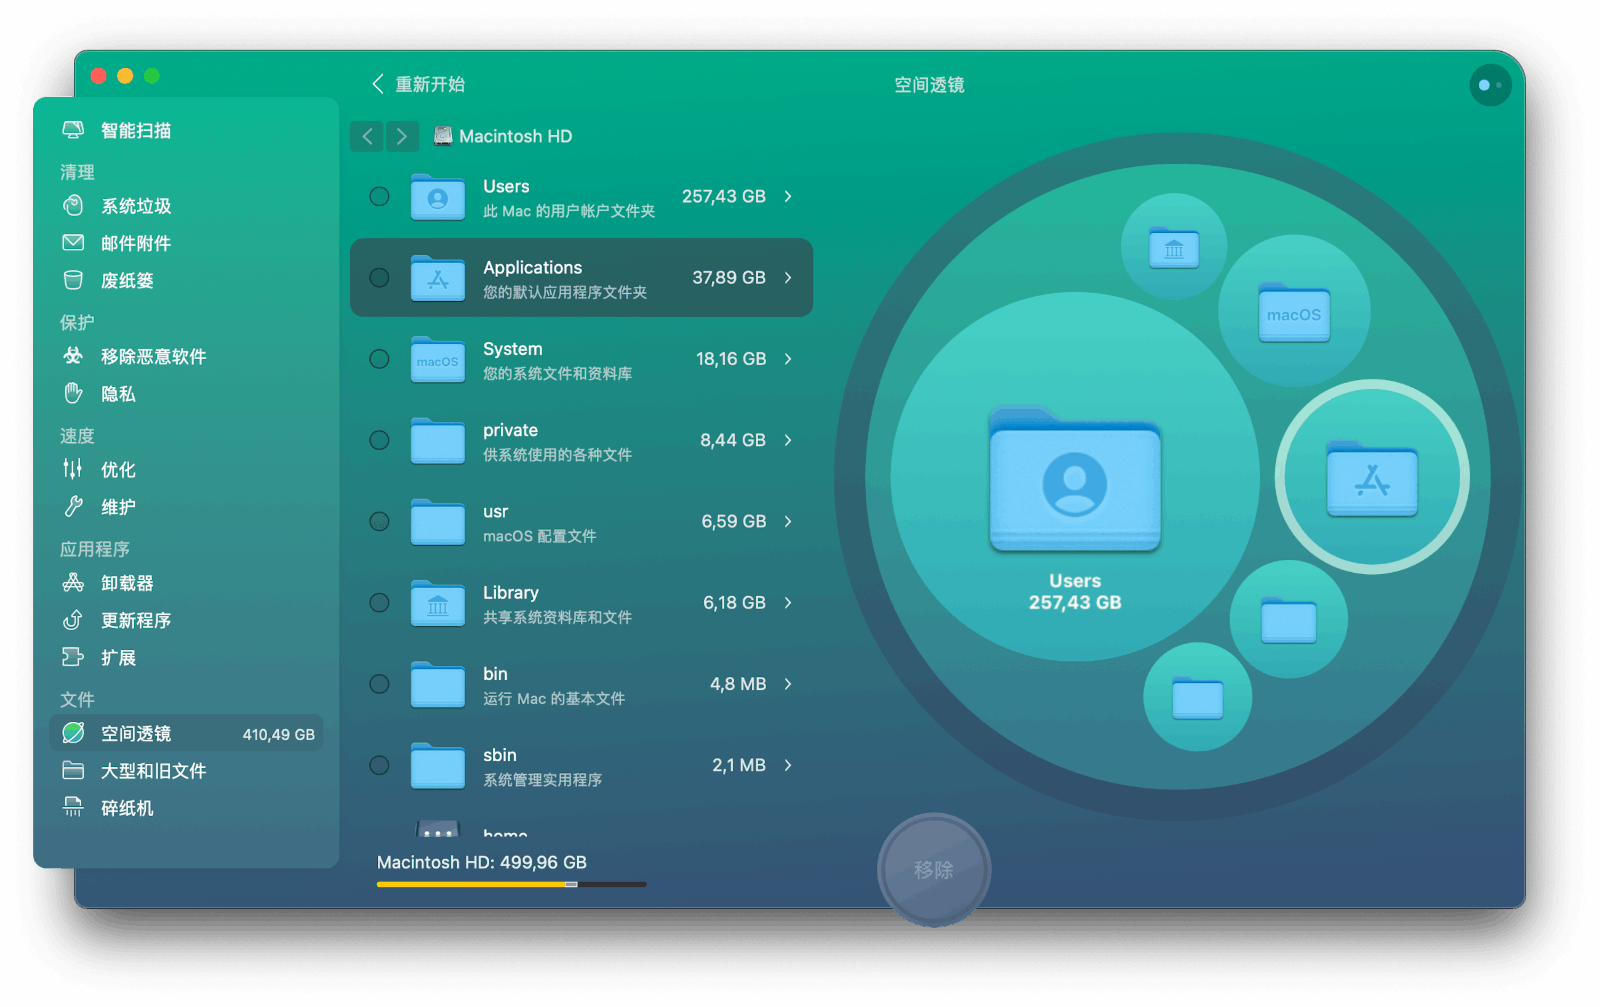The height and width of the screenshot is (1007, 1600).
Task: Select 系统垃圾 cleanup in the sidebar
Action: pos(135,206)
